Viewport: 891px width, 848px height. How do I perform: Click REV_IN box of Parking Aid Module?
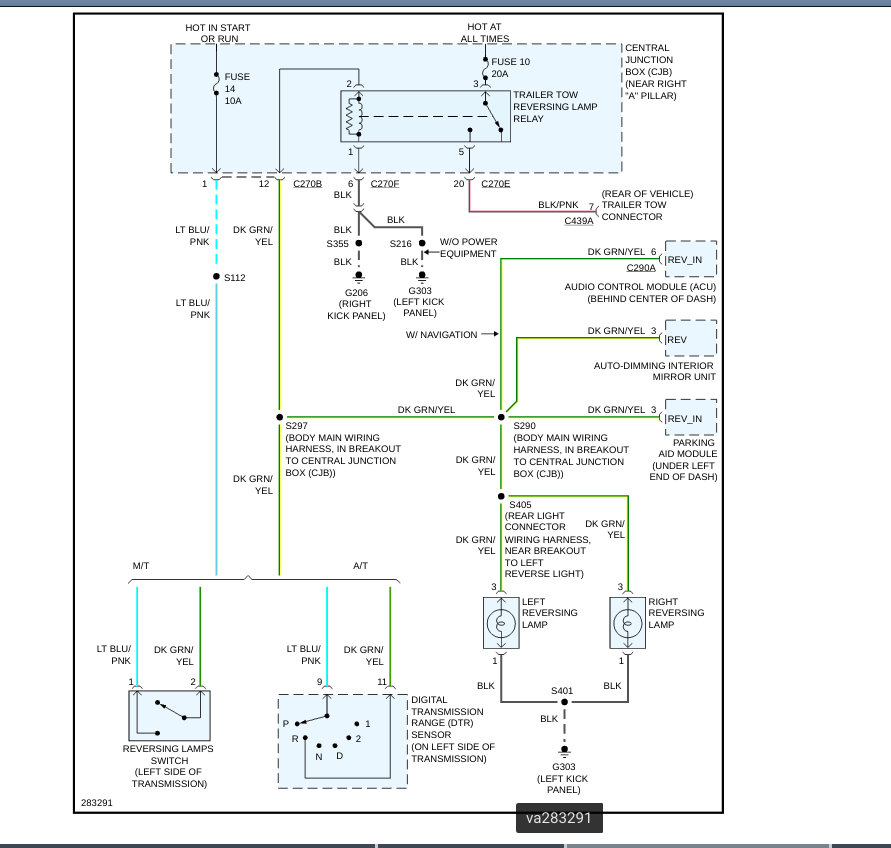[691, 418]
